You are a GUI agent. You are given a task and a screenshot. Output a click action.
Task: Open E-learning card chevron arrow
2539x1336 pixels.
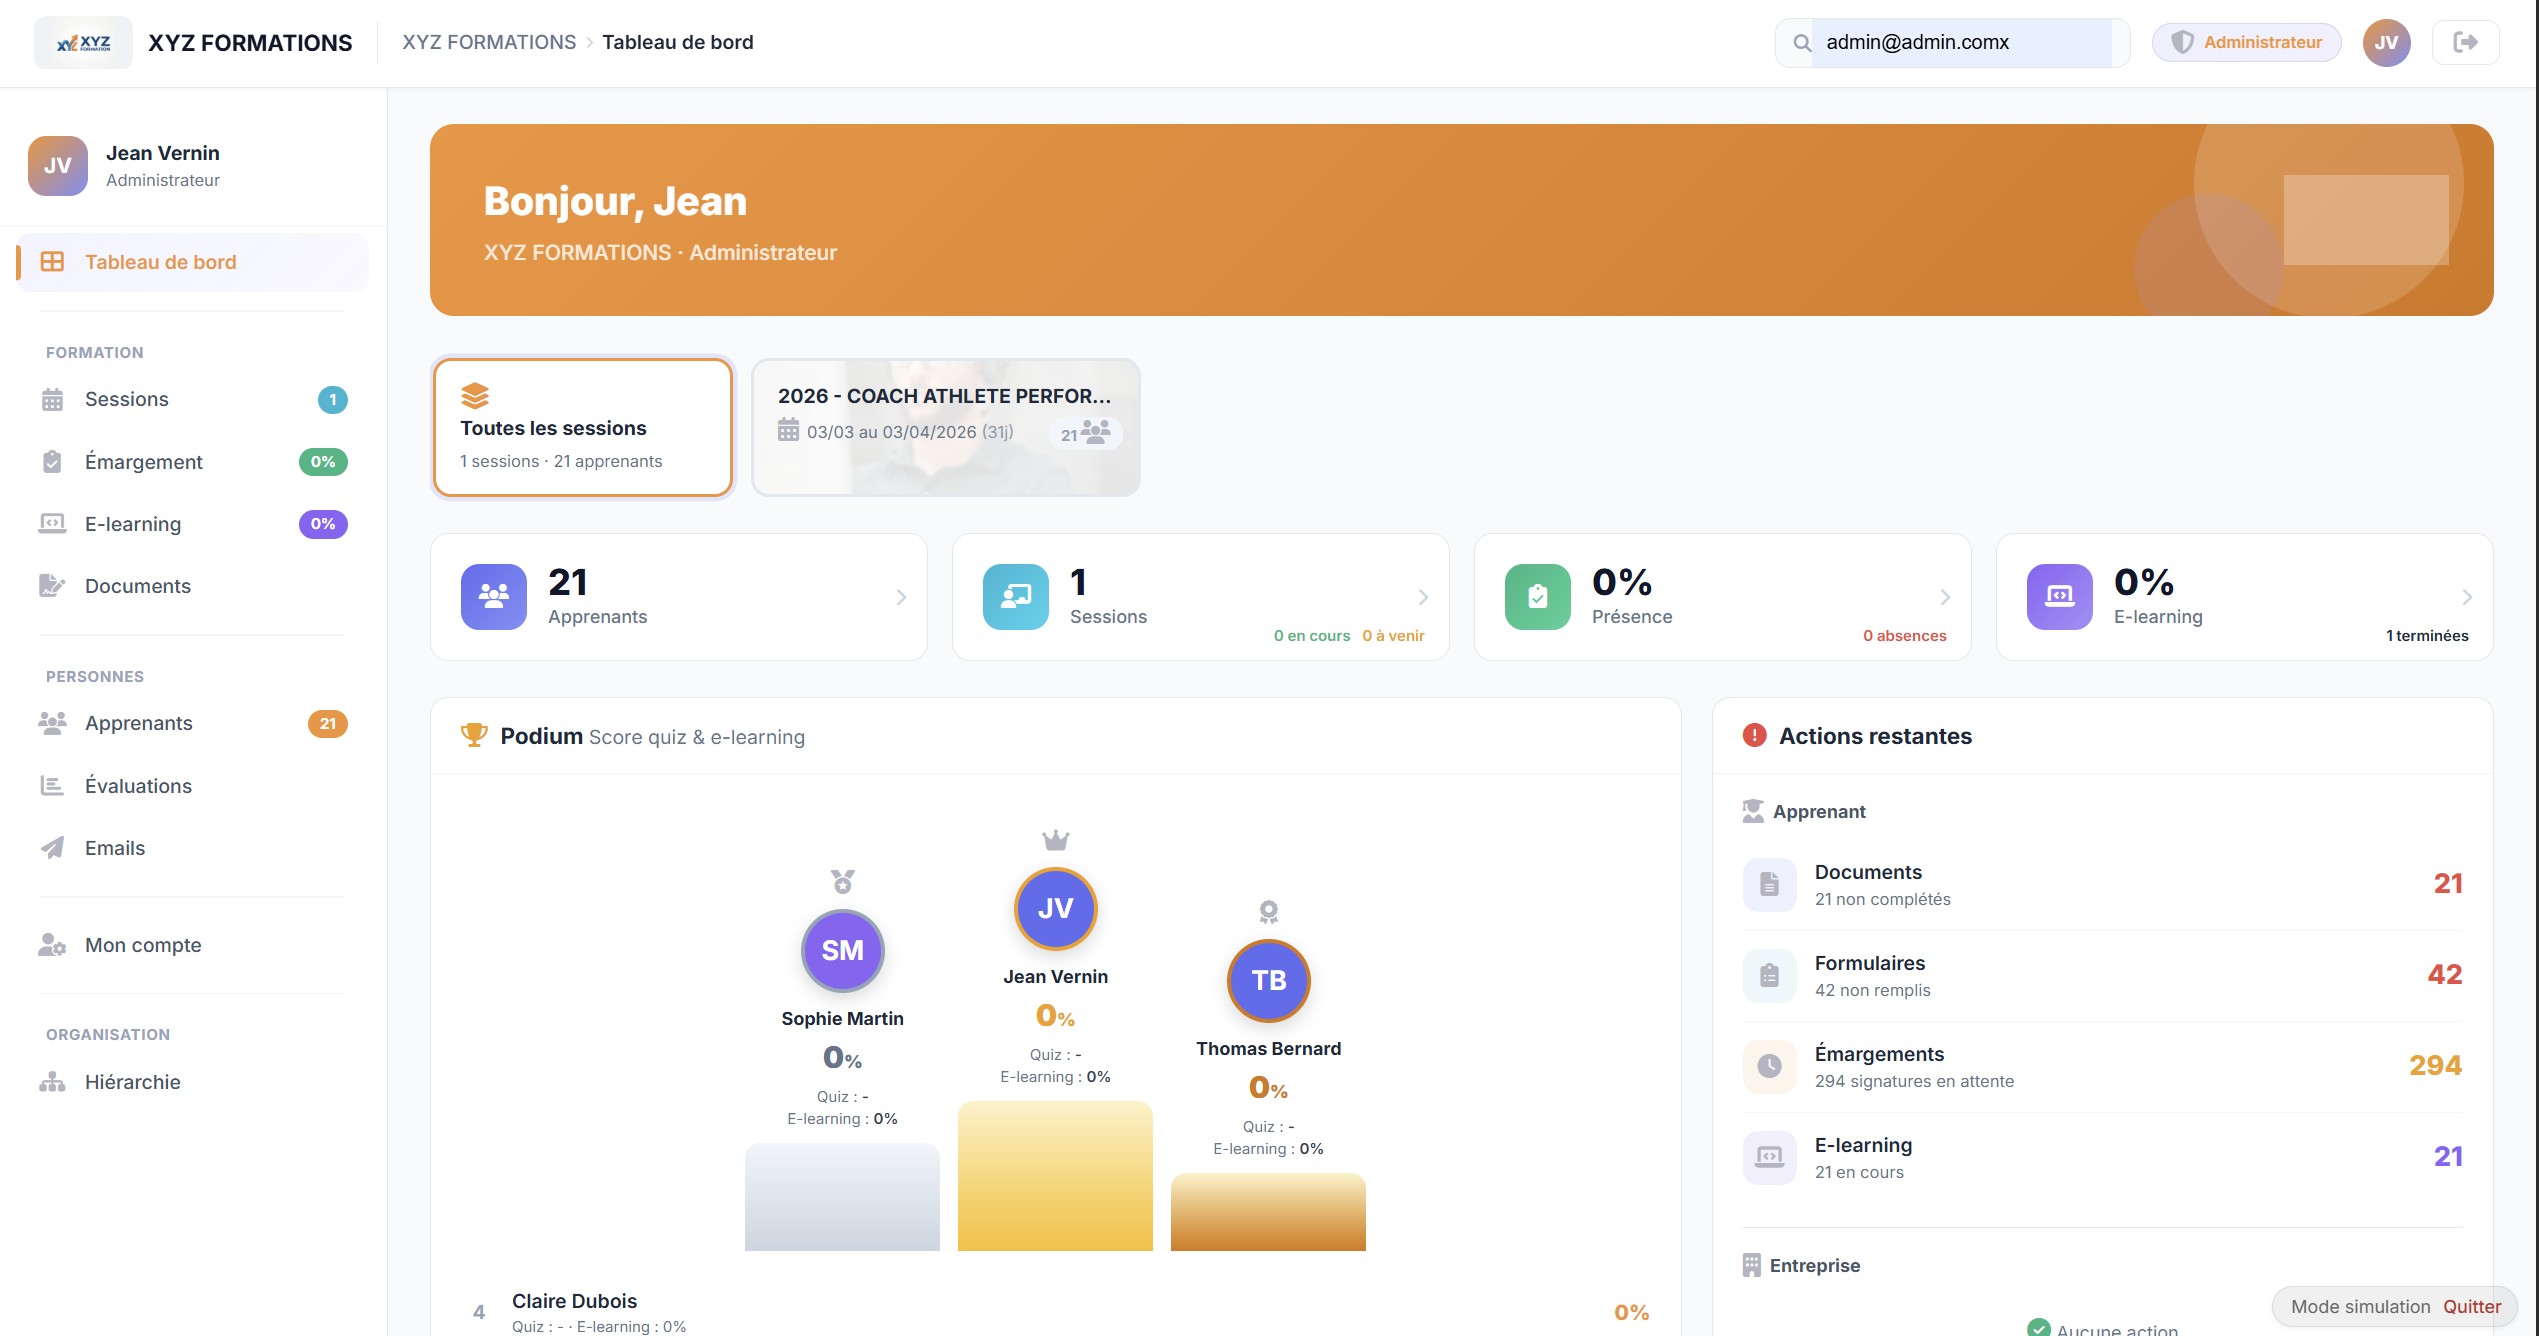pyautogui.click(x=2467, y=597)
